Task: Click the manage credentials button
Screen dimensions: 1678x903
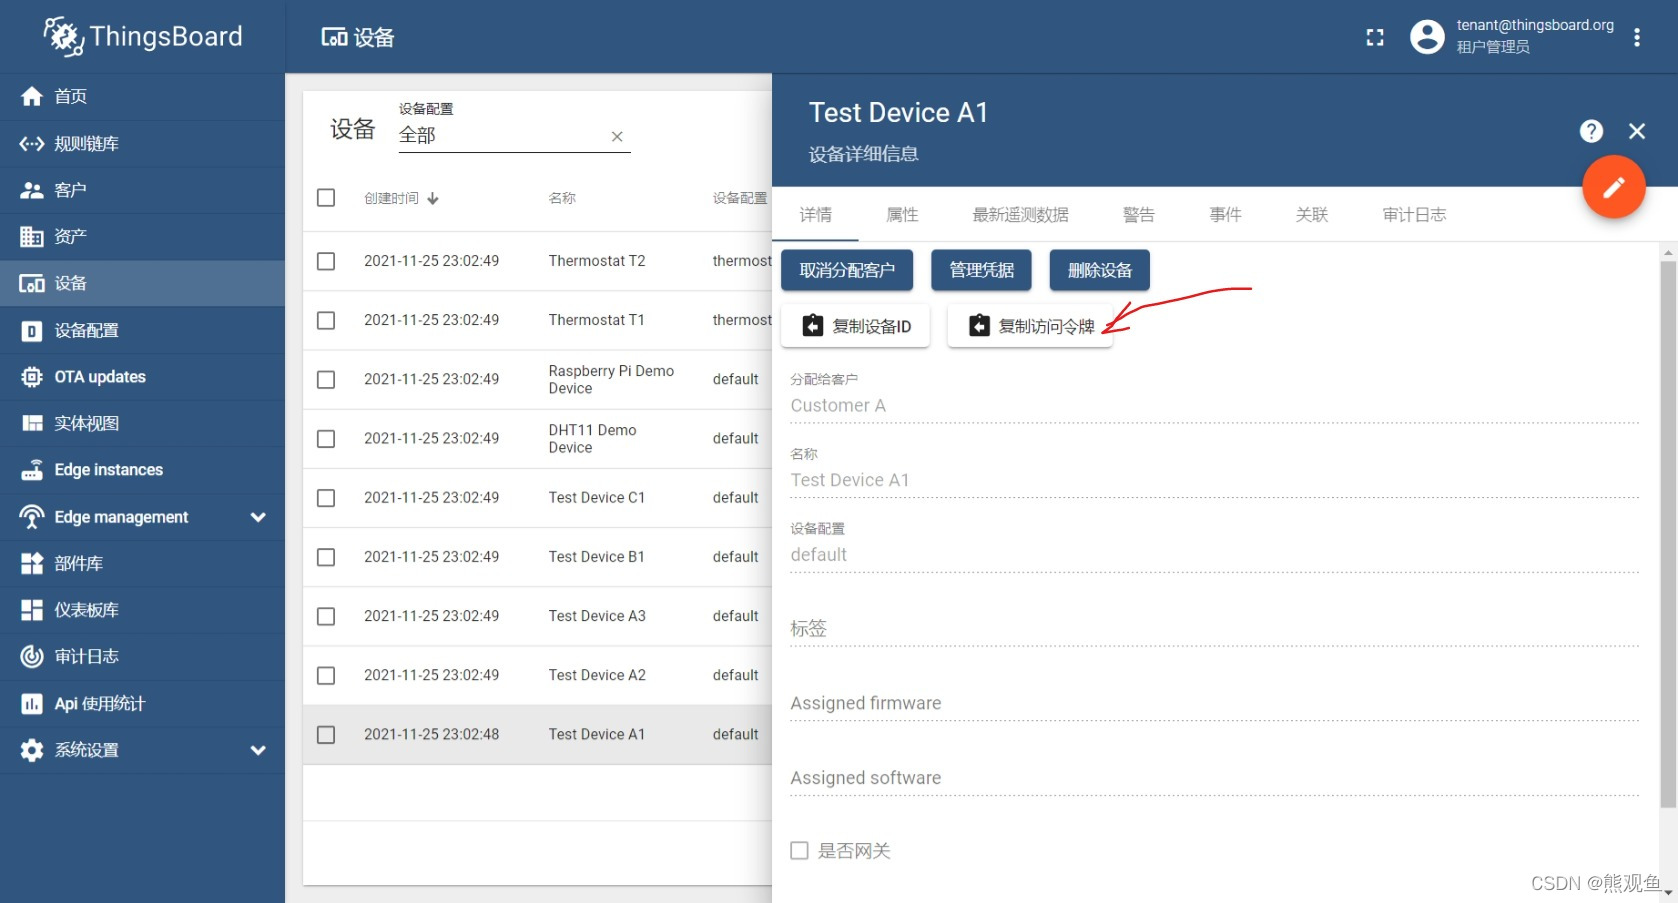Action: pyautogui.click(x=981, y=270)
